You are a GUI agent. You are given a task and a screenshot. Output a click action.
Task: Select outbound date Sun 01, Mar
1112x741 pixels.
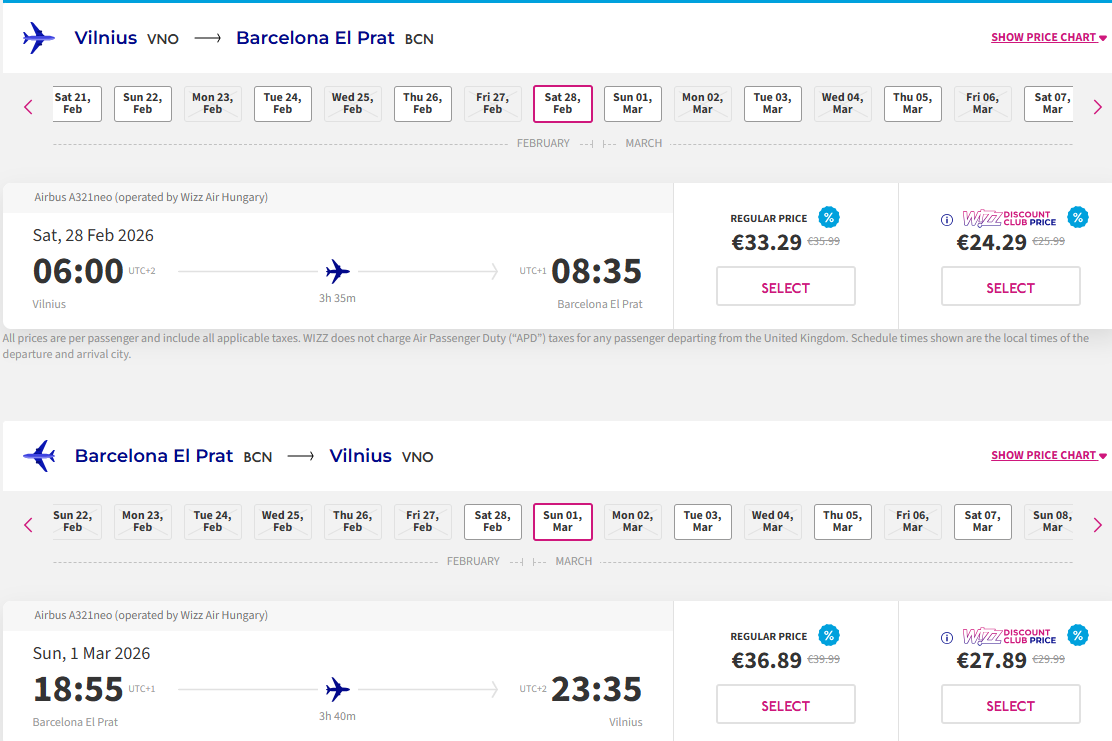pos(632,104)
